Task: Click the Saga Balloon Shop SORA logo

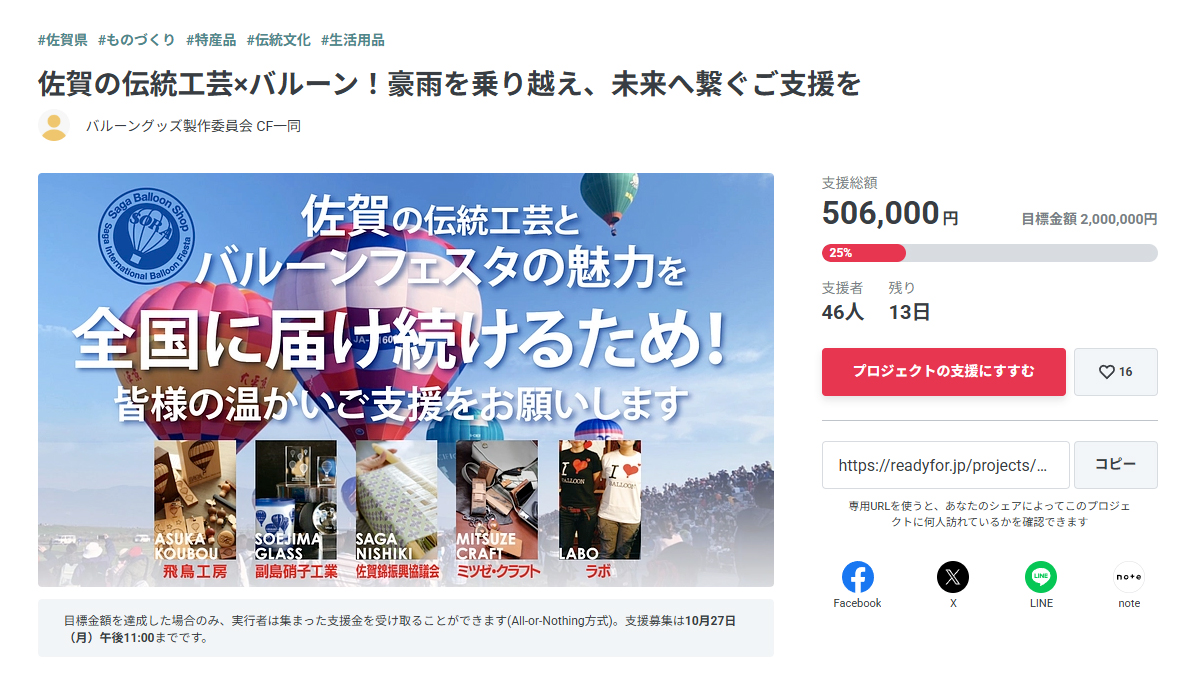Action: 146,236
